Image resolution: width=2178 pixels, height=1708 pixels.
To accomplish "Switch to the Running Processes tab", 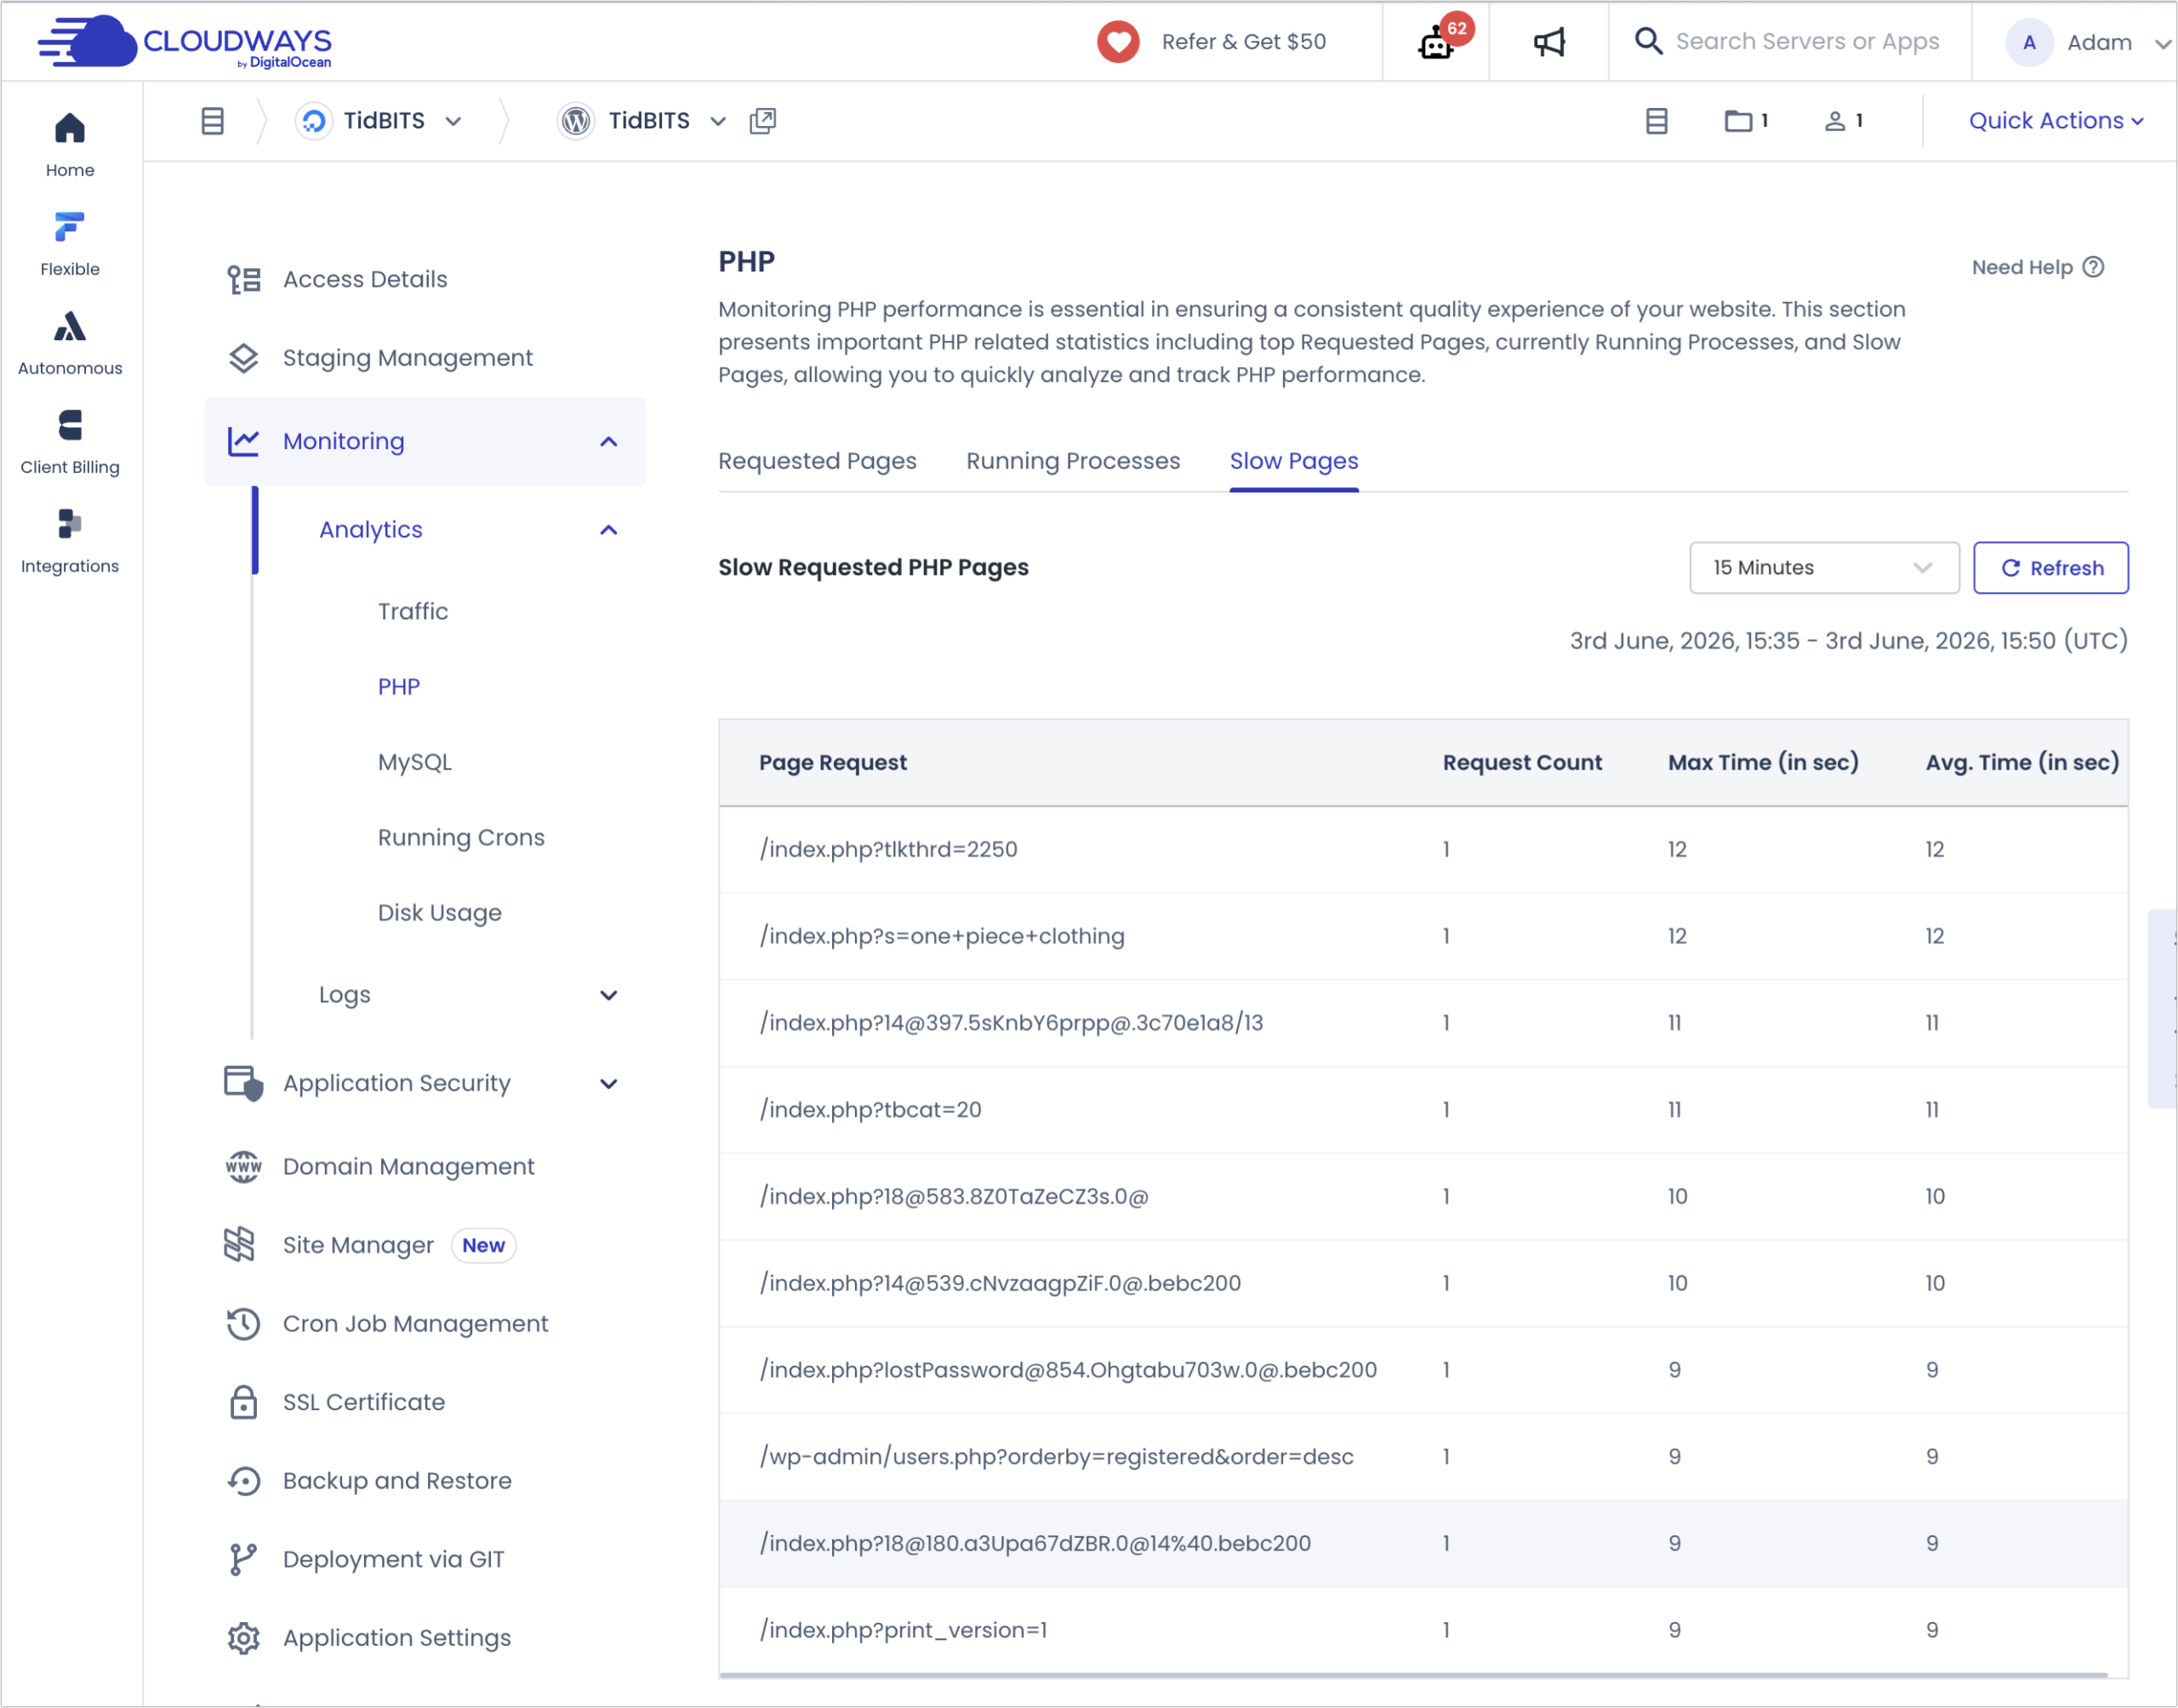I will click(1073, 461).
